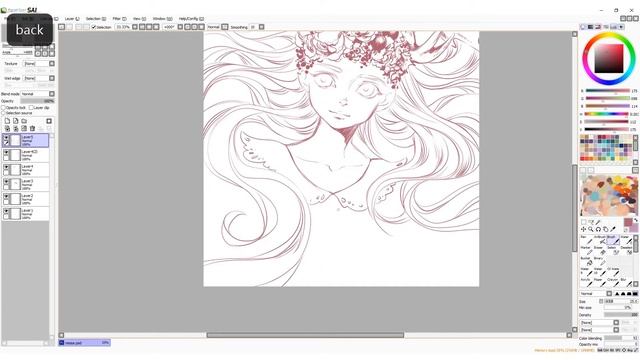640x360 pixels.
Task: Open the Window menu
Action: point(162,19)
